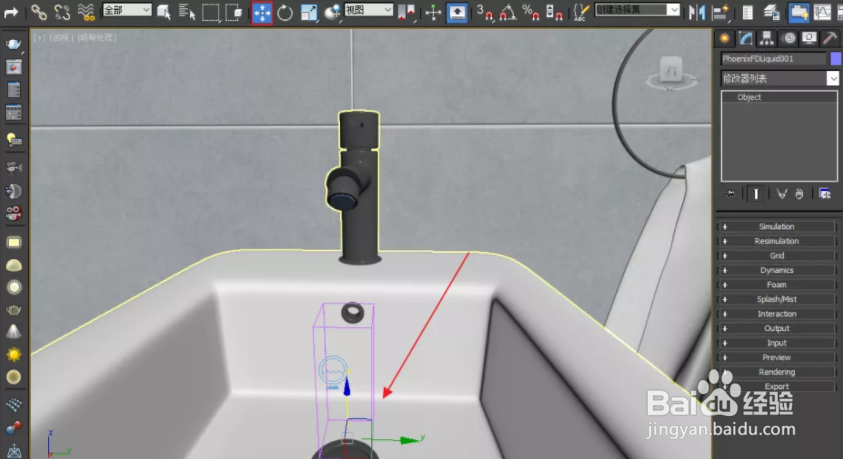Switch to the Create command panel tab
Image resolution: width=843 pixels, height=459 pixels.
point(725,38)
